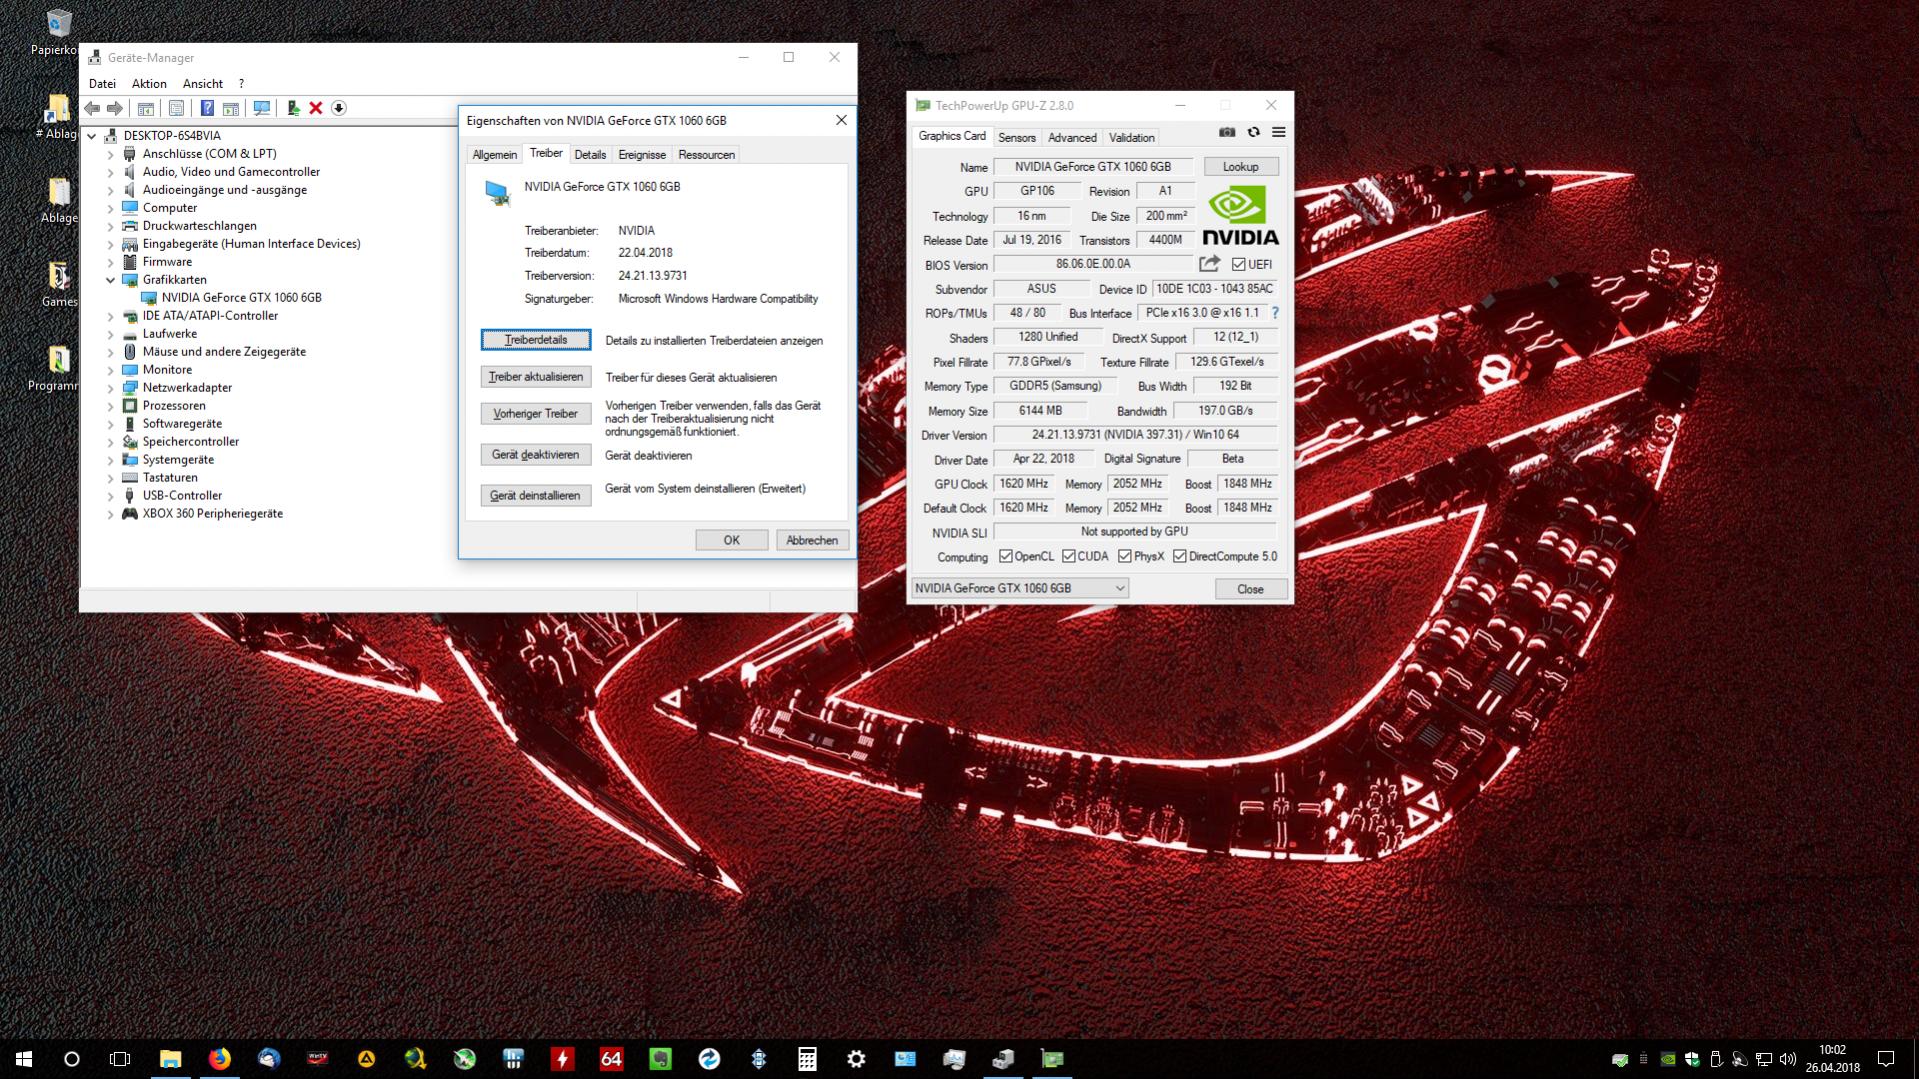
Task: Open the Aktion menu in Geräte-Manager
Action: point(149,84)
